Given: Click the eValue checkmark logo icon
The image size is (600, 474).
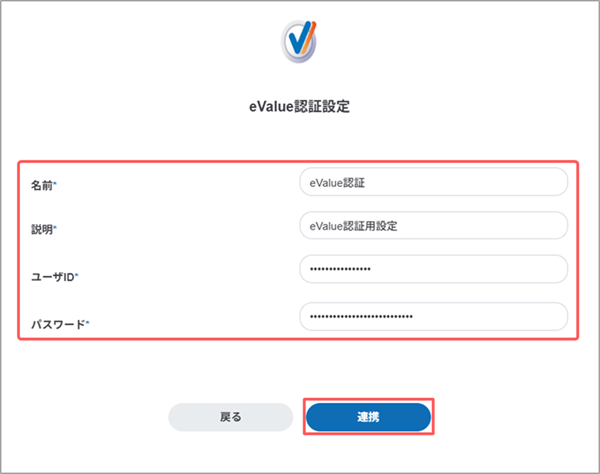Looking at the screenshot, I should [299, 42].
